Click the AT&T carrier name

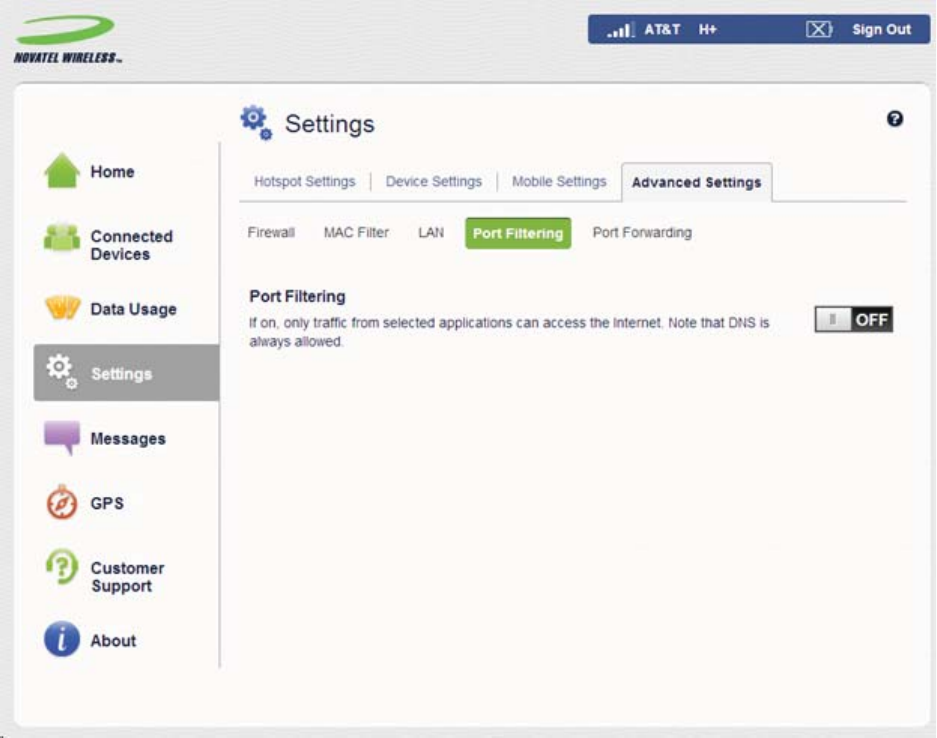(x=662, y=29)
